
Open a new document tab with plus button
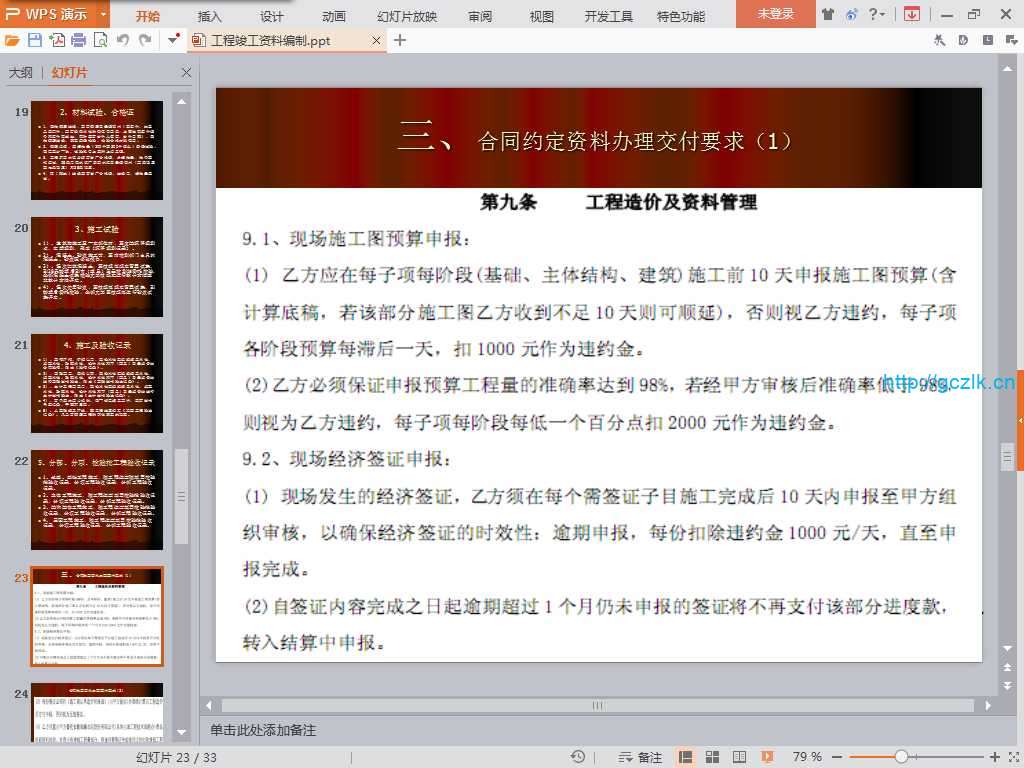(x=400, y=40)
